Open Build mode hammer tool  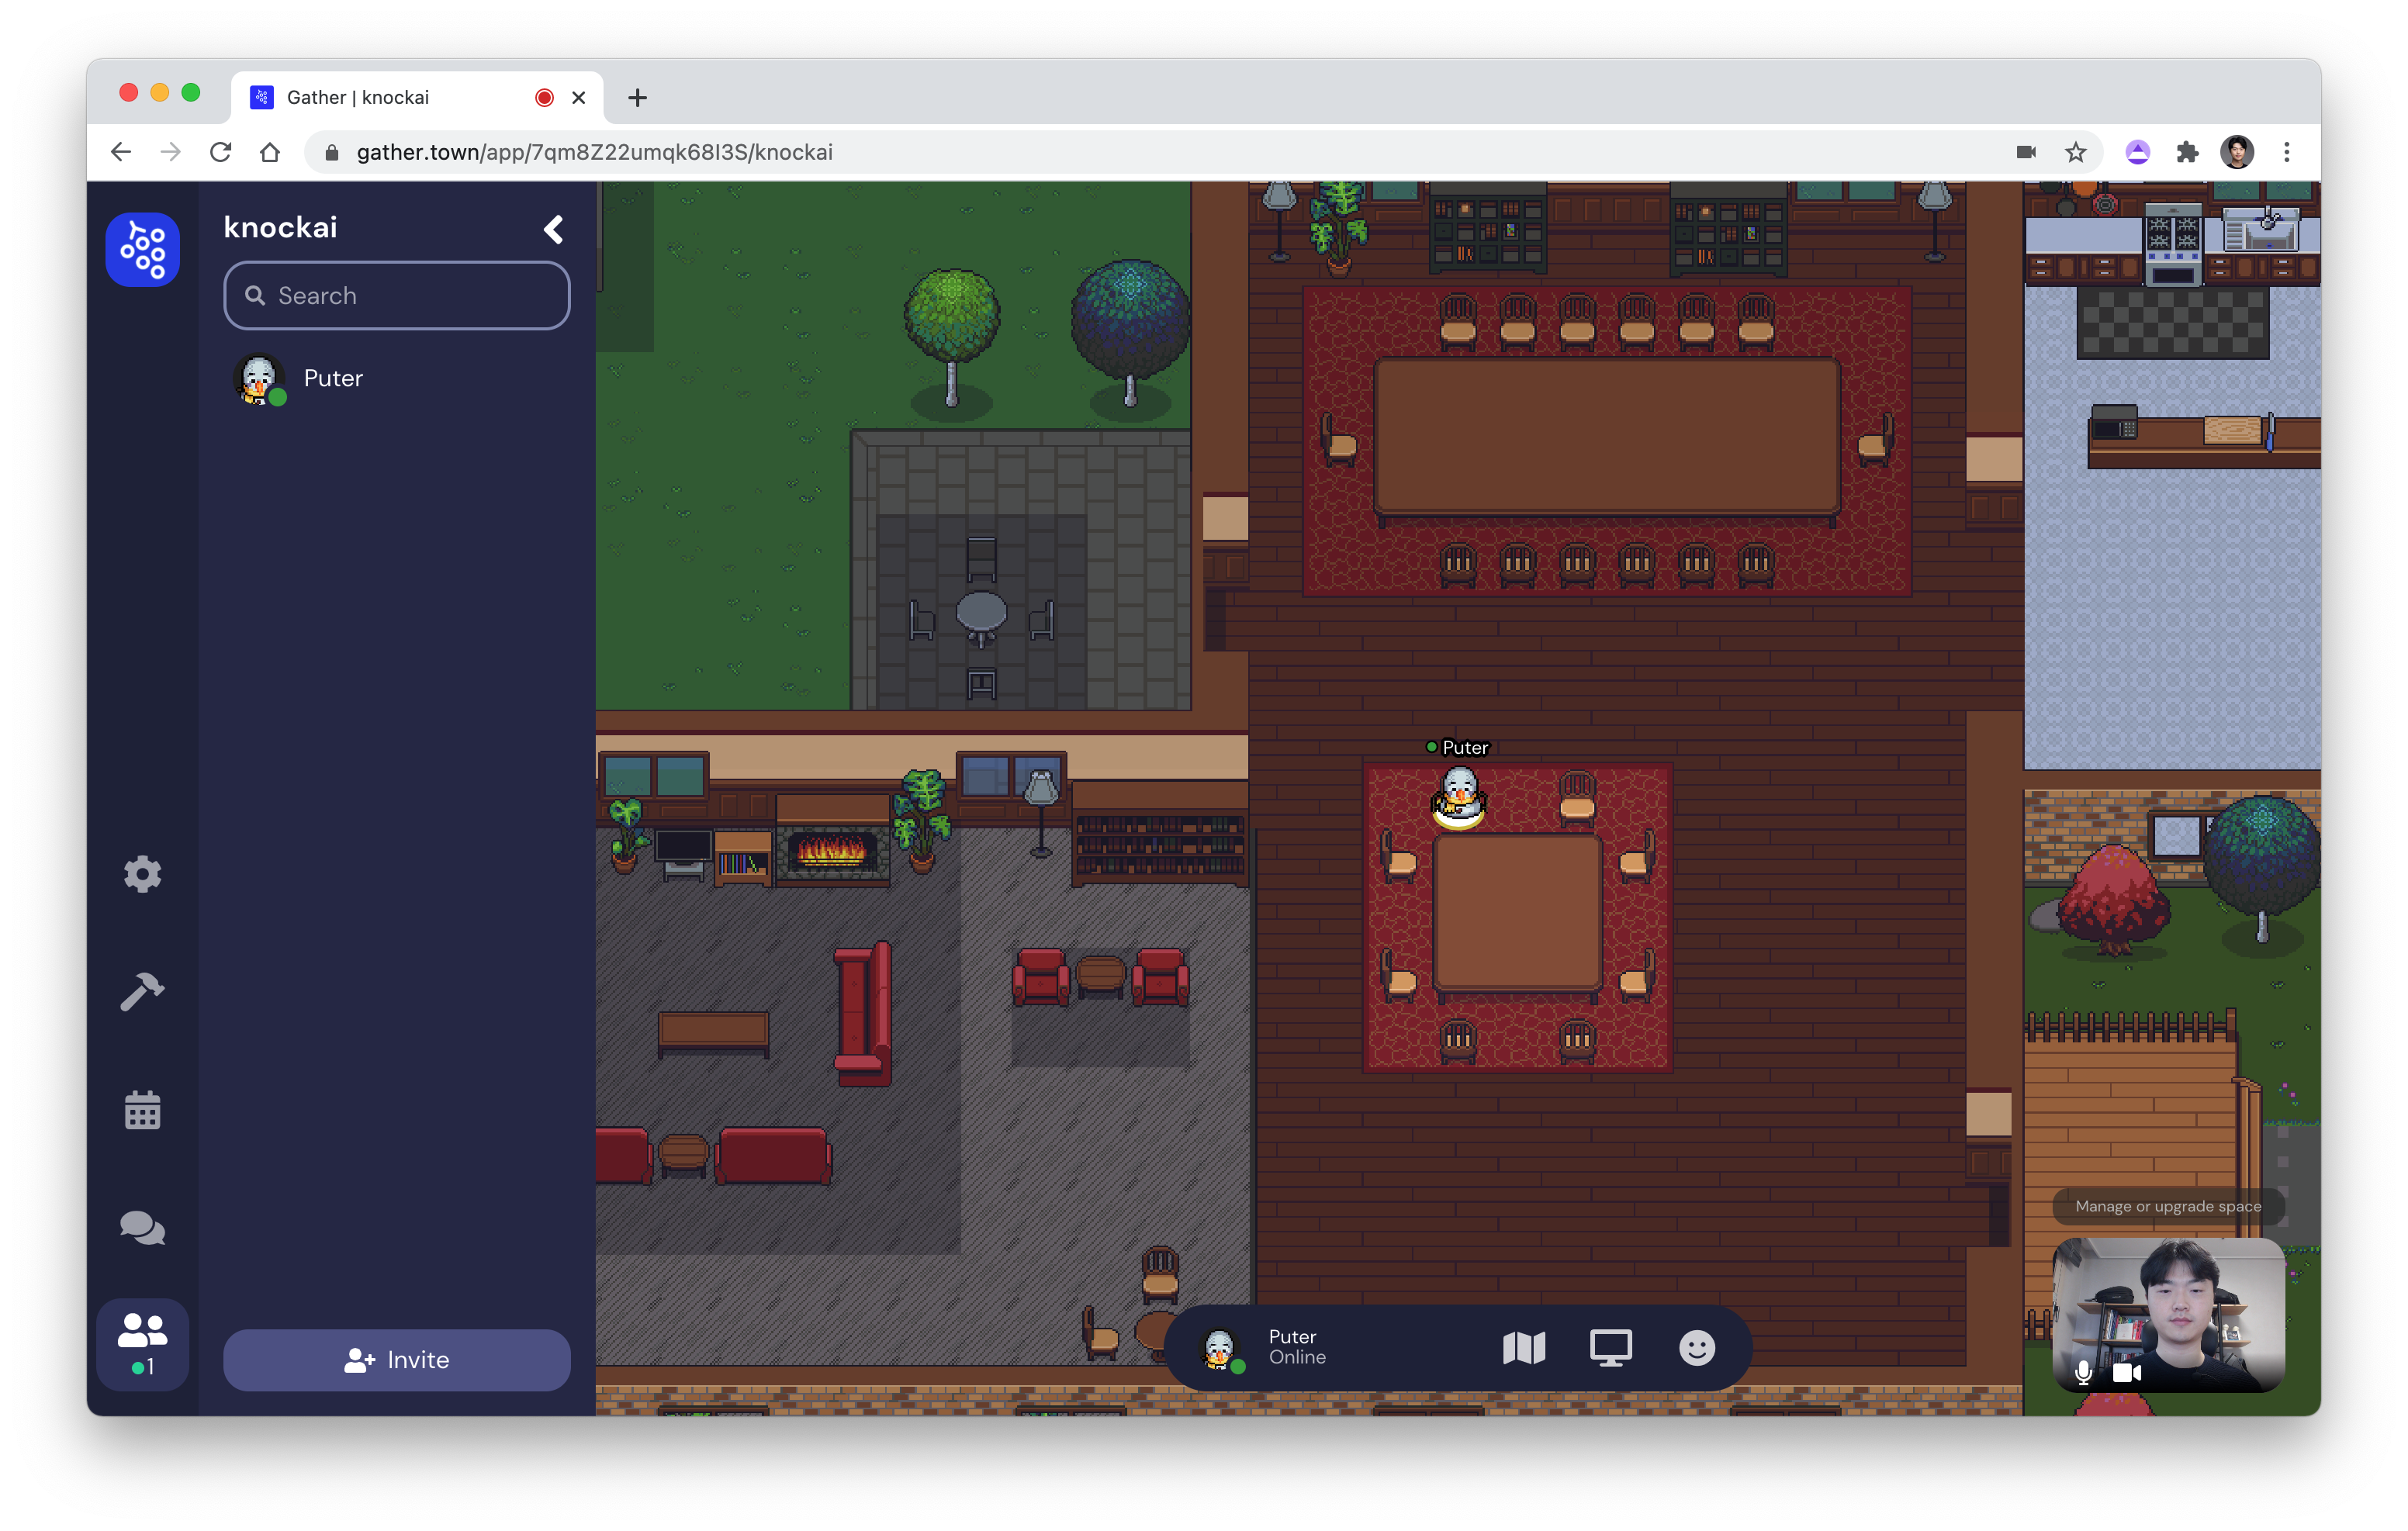[142, 991]
